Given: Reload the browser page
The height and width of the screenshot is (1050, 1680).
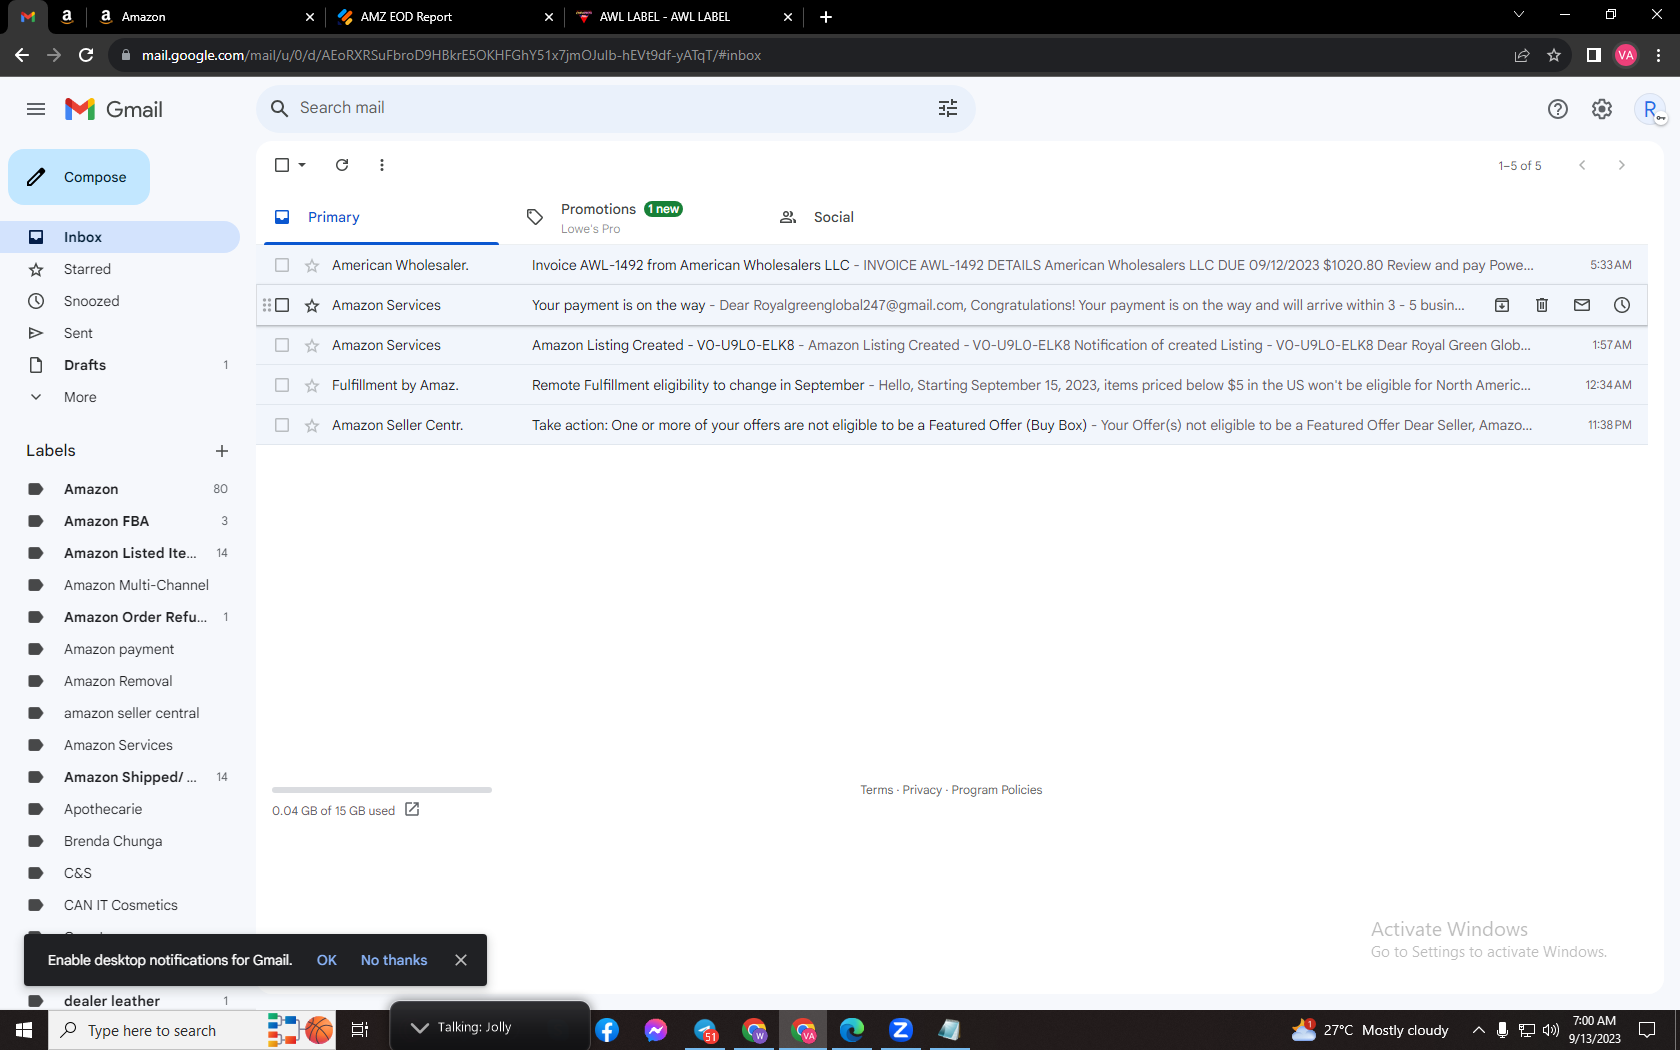Looking at the screenshot, I should point(86,55).
